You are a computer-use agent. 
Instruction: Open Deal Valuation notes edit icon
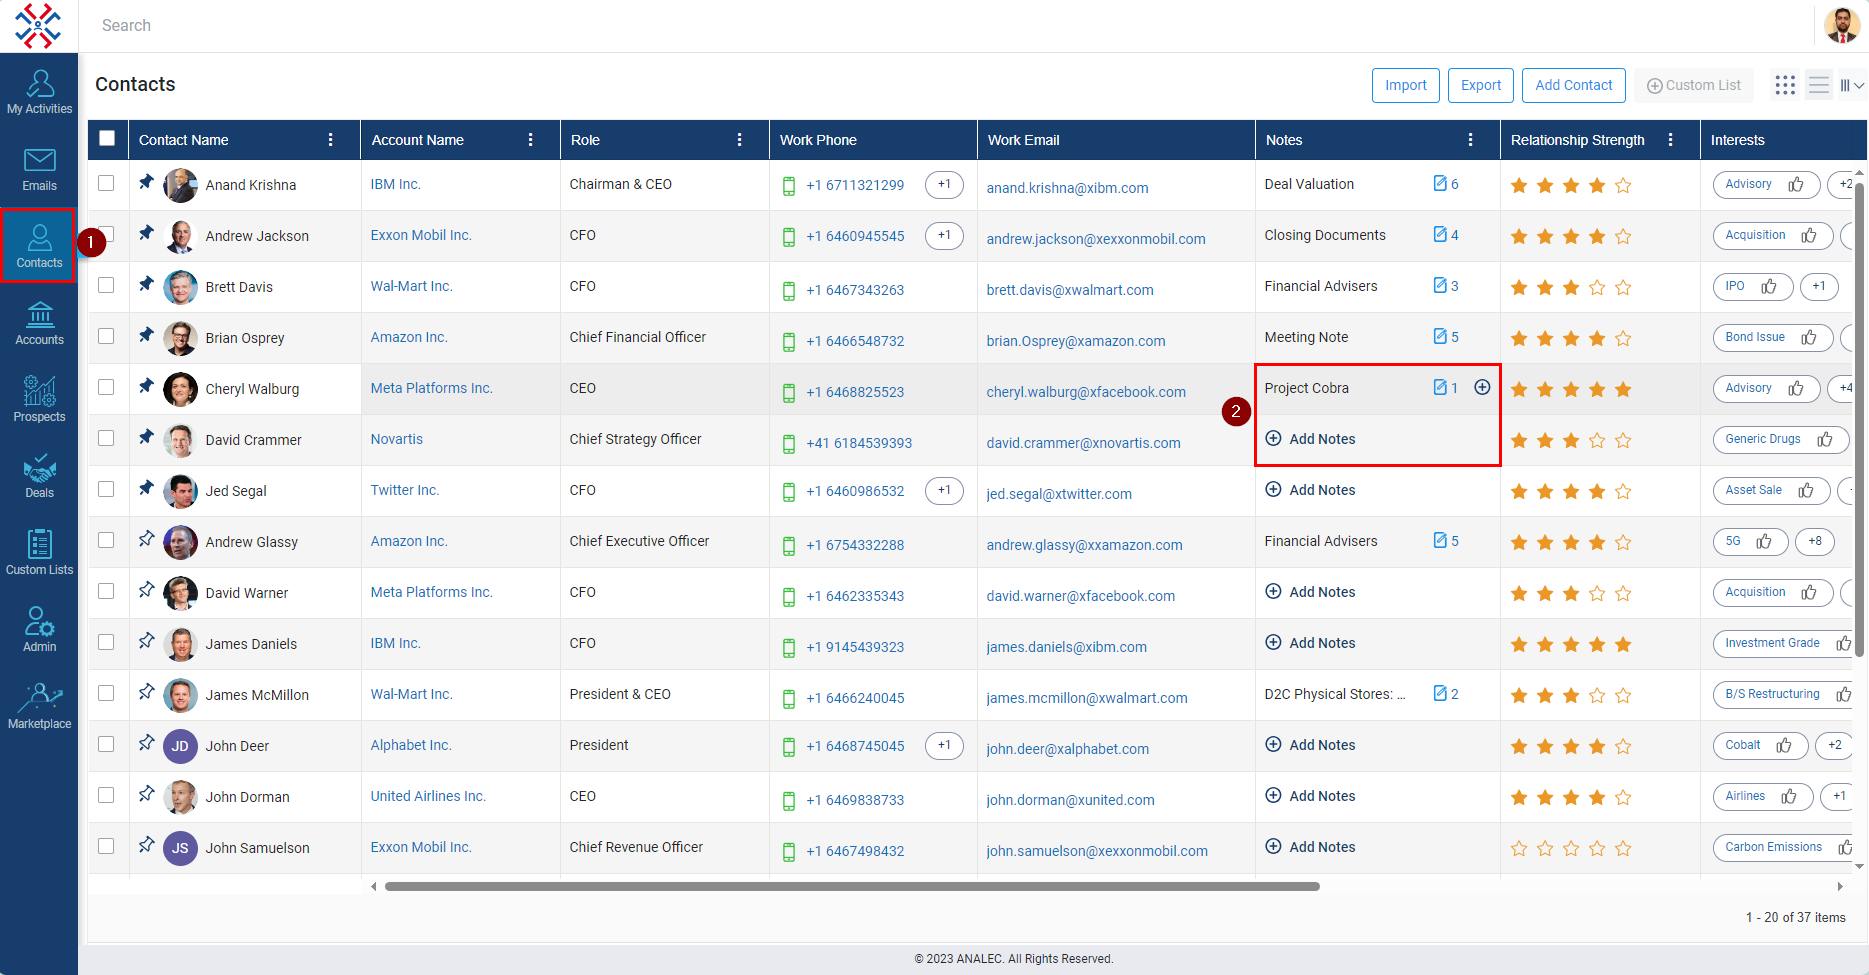[1440, 183]
